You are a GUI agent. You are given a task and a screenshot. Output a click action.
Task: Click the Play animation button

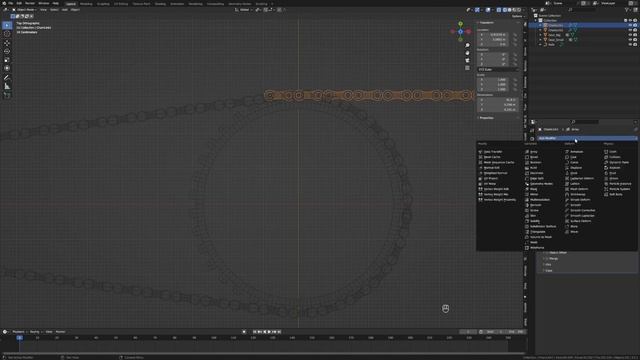[269, 332]
